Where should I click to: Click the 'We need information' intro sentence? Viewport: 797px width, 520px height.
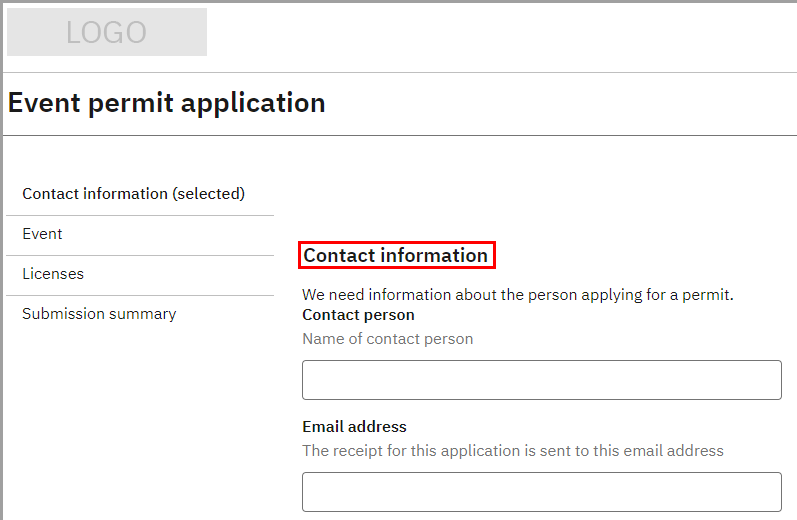point(517,296)
